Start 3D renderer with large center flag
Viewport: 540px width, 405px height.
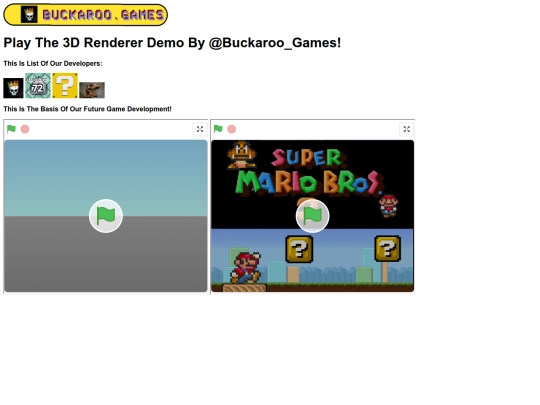[106, 216]
